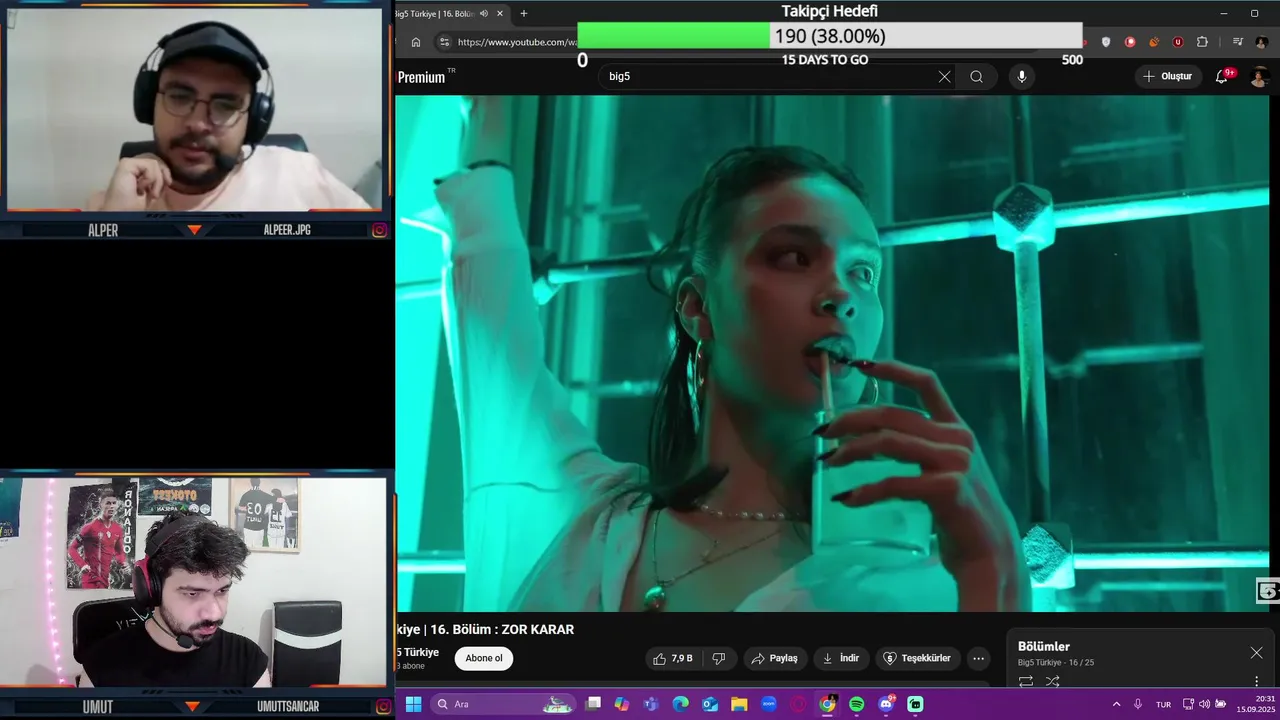
Task: Open Spotify from the taskbar
Action: point(857,704)
